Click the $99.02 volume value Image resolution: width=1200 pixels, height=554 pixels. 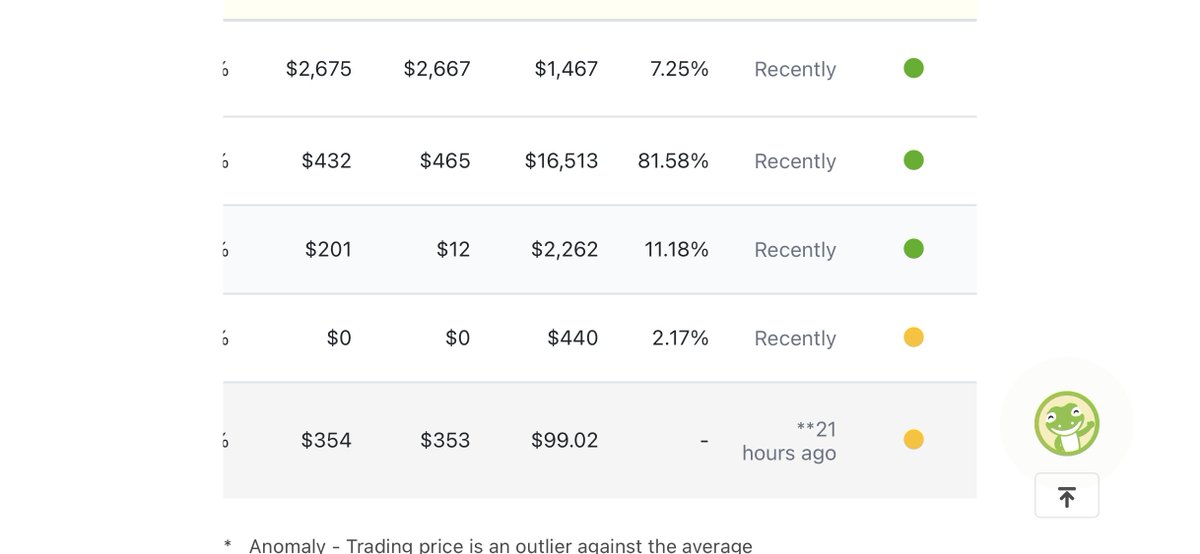click(x=564, y=440)
